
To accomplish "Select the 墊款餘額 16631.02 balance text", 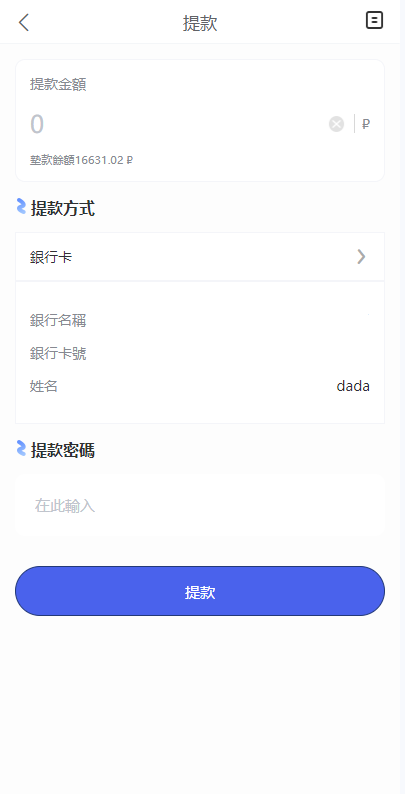I will [x=82, y=161].
